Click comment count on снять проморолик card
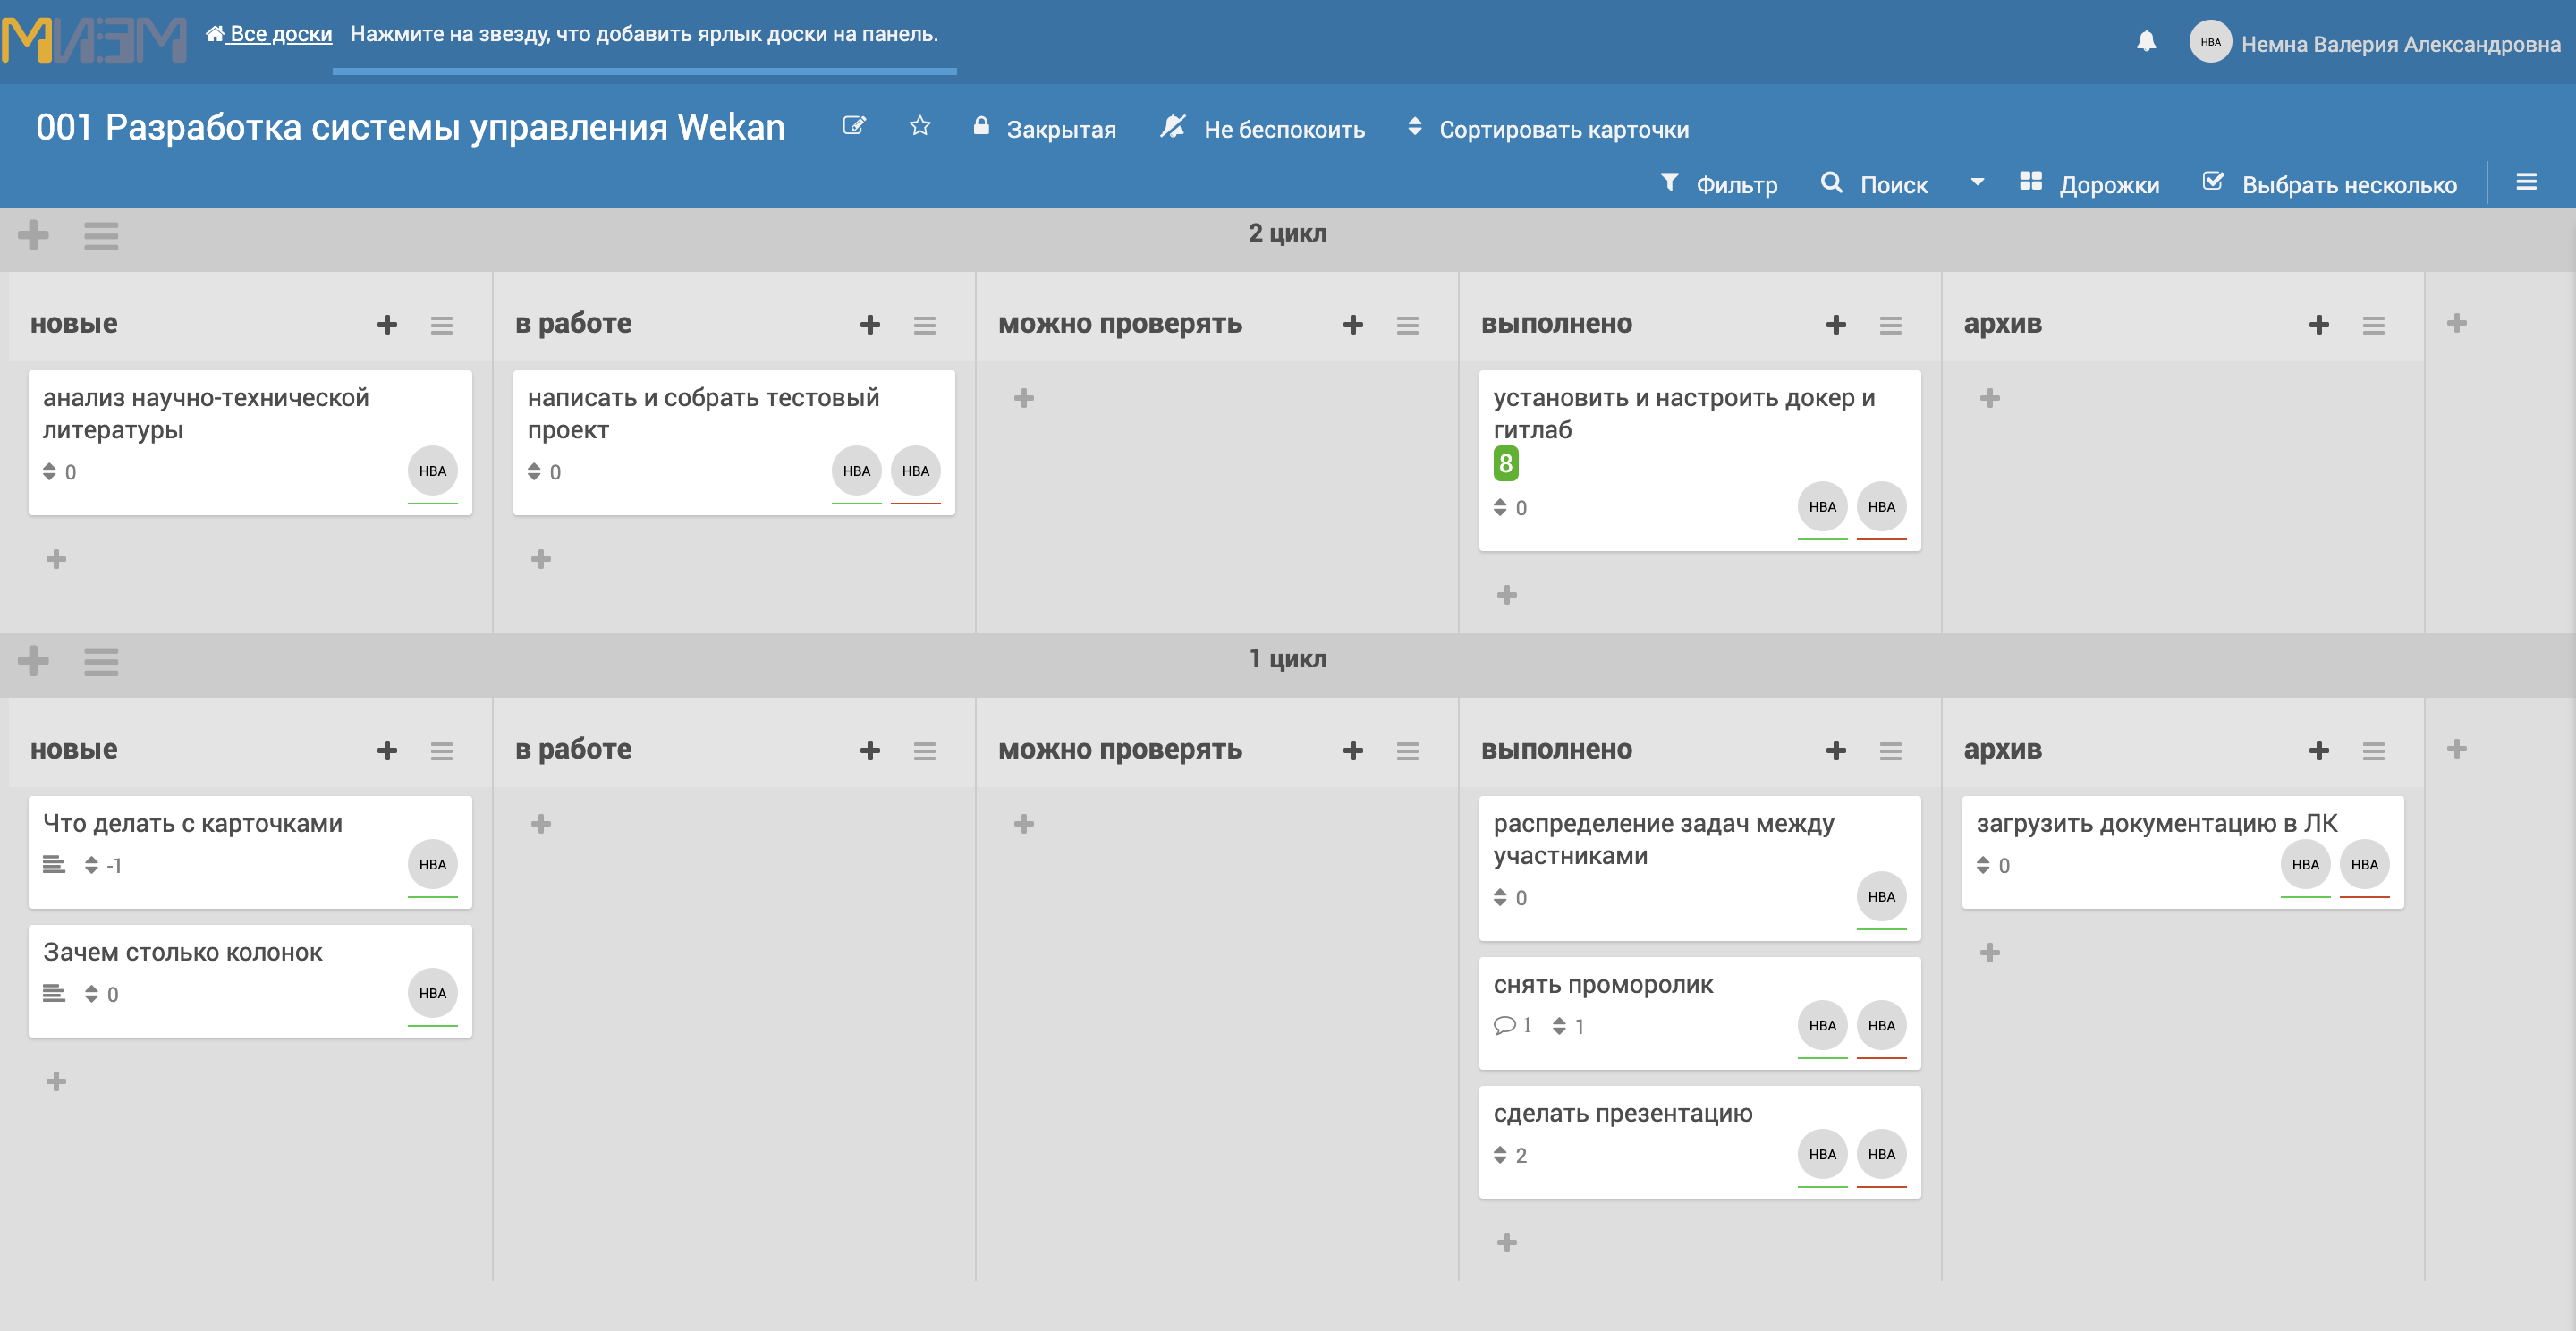The height and width of the screenshot is (1331, 2576). (1512, 1026)
